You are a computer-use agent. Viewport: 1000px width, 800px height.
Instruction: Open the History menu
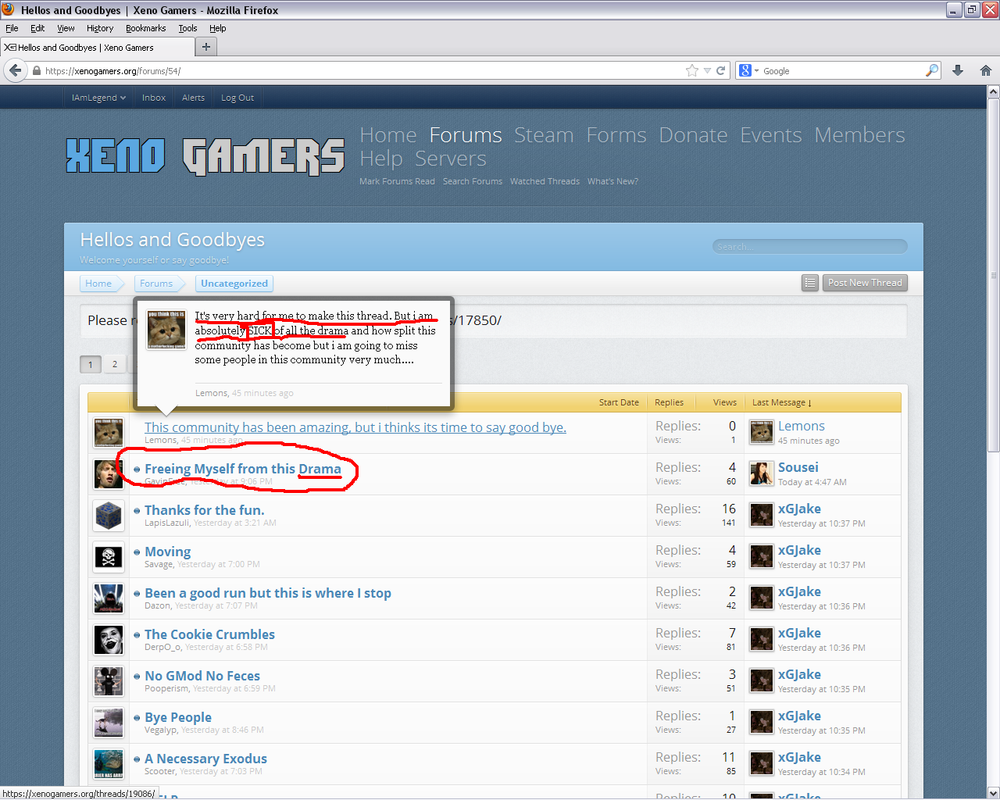(99, 28)
